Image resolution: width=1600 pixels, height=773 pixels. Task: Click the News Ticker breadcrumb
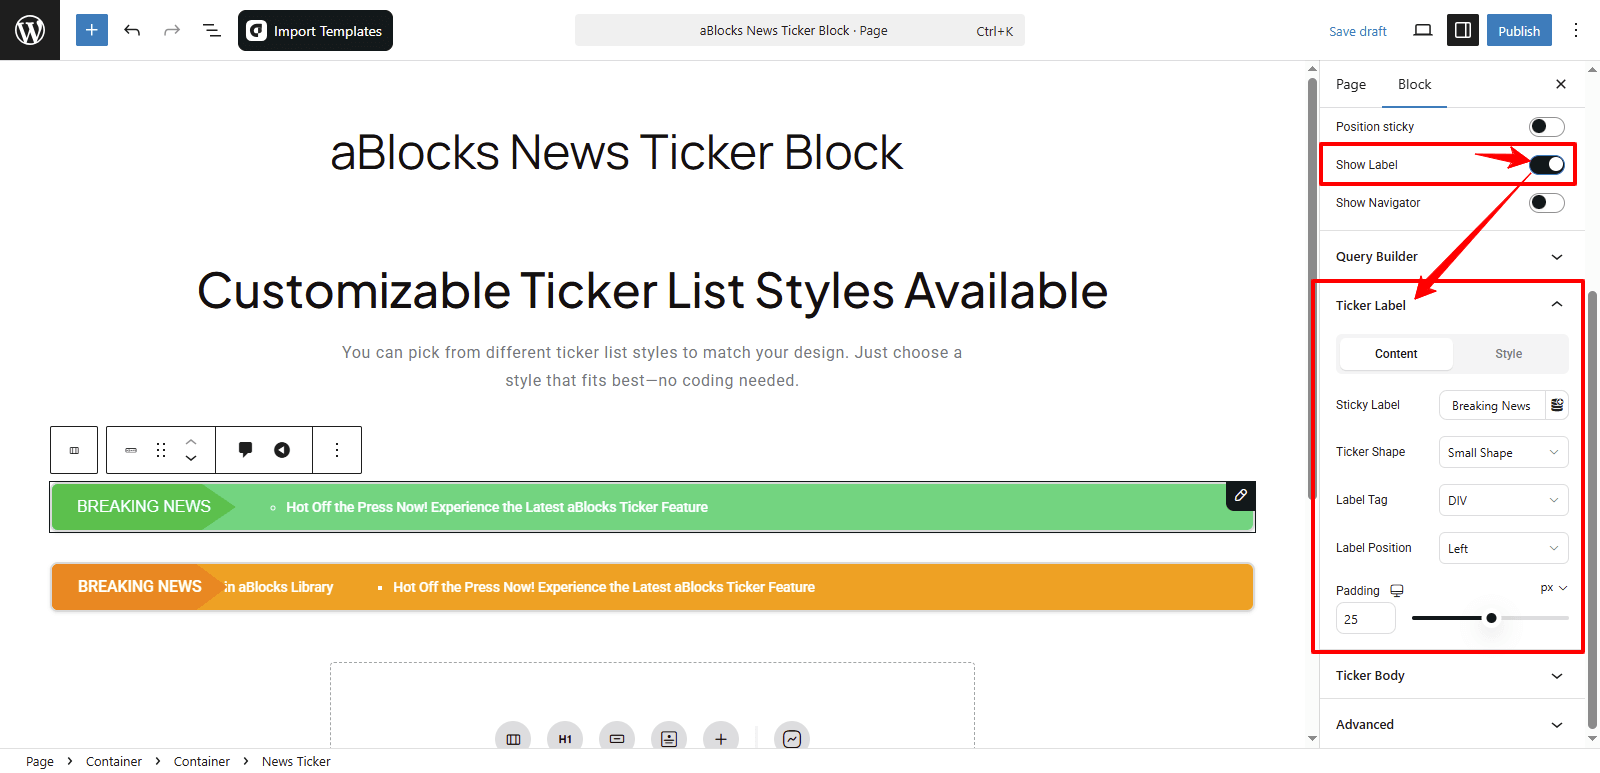coord(296,762)
